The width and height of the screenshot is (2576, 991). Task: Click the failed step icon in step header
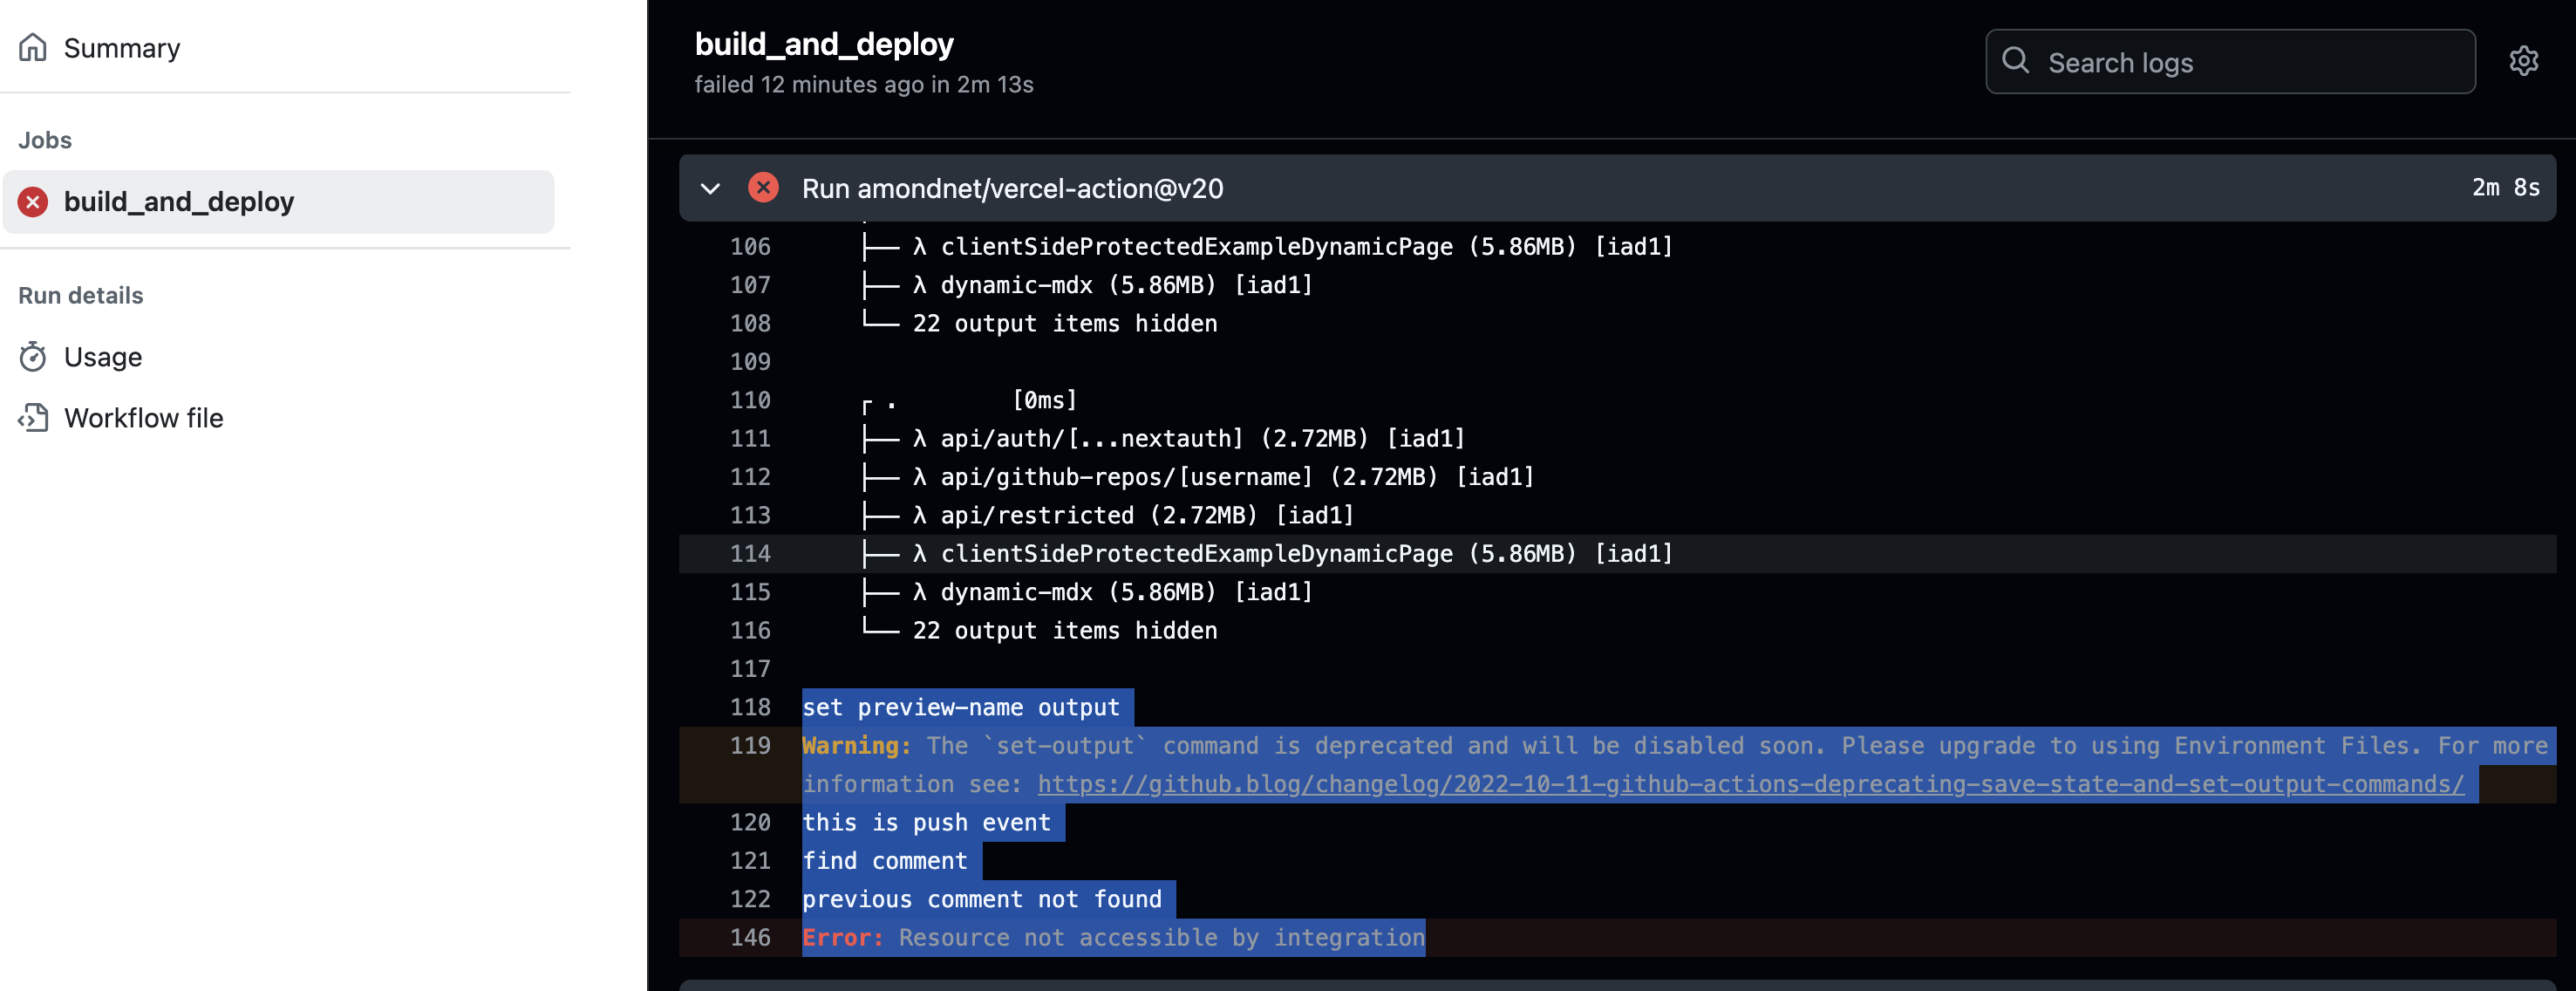(x=764, y=187)
